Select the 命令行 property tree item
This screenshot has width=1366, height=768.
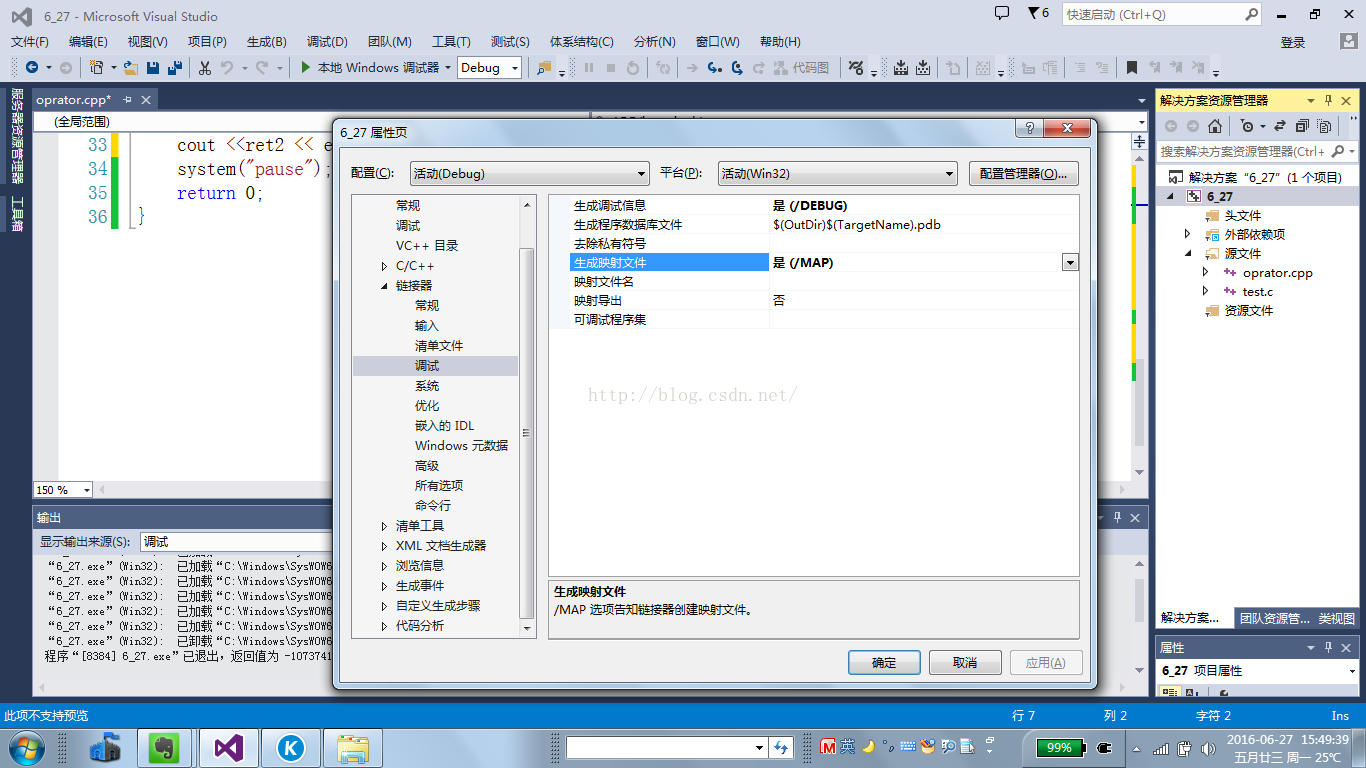(x=433, y=506)
